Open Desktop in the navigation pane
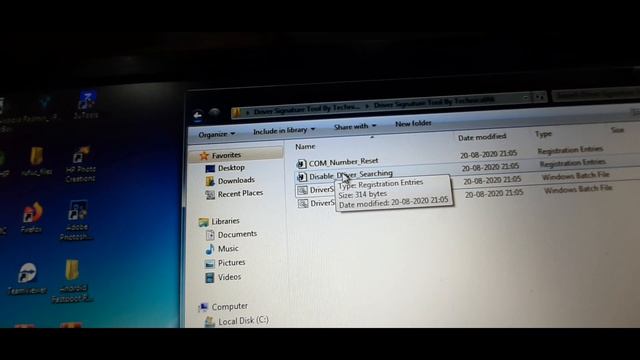Image resolution: width=640 pixels, height=360 pixels. pos(225,168)
